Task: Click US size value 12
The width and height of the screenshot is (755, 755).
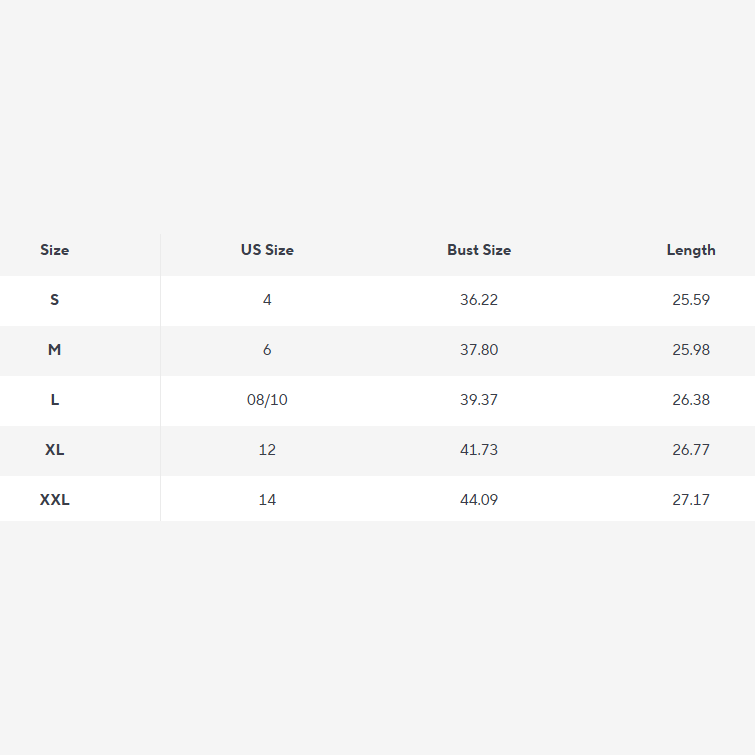Action: [267, 450]
